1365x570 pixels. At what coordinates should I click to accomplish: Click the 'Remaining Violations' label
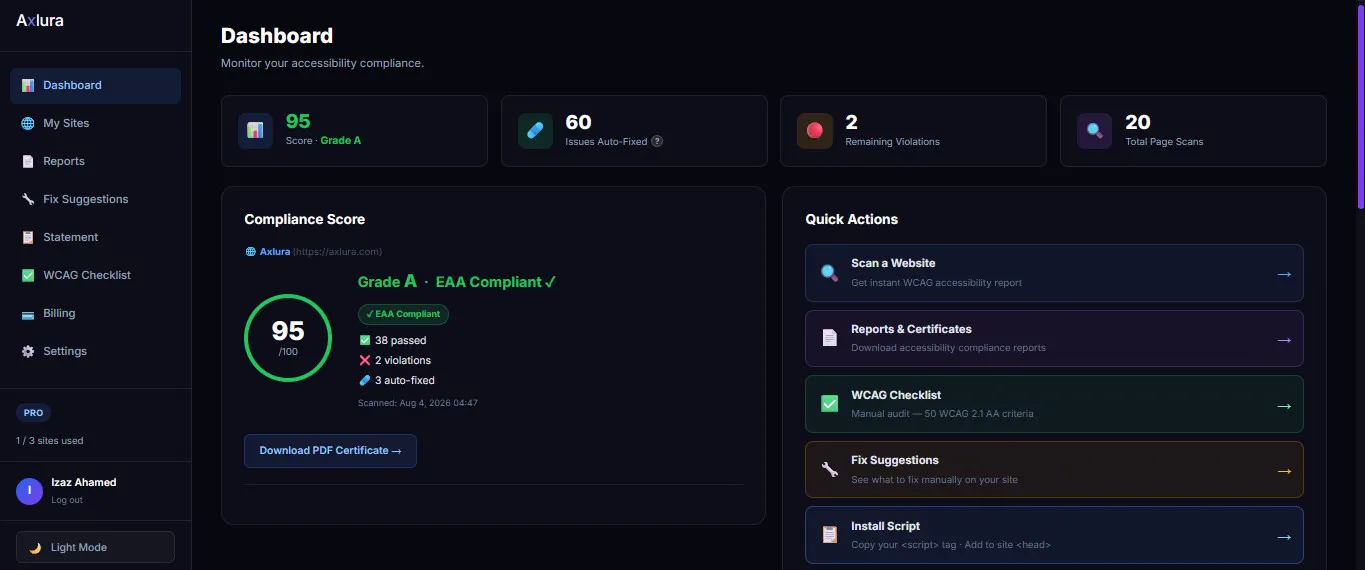tap(892, 142)
